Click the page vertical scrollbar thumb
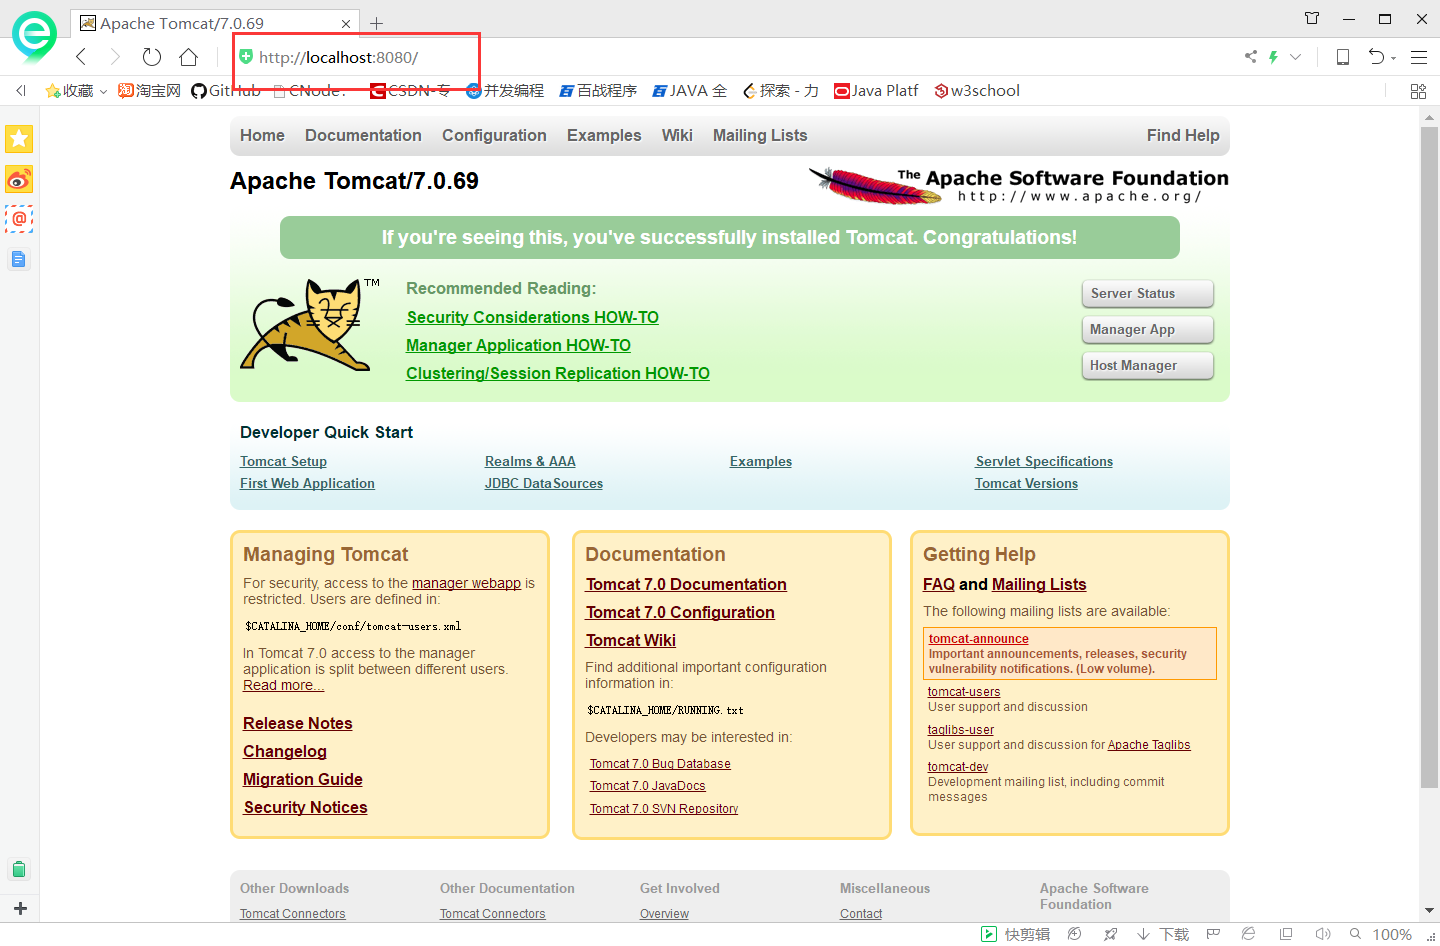The height and width of the screenshot is (946, 1440). coord(1429,456)
